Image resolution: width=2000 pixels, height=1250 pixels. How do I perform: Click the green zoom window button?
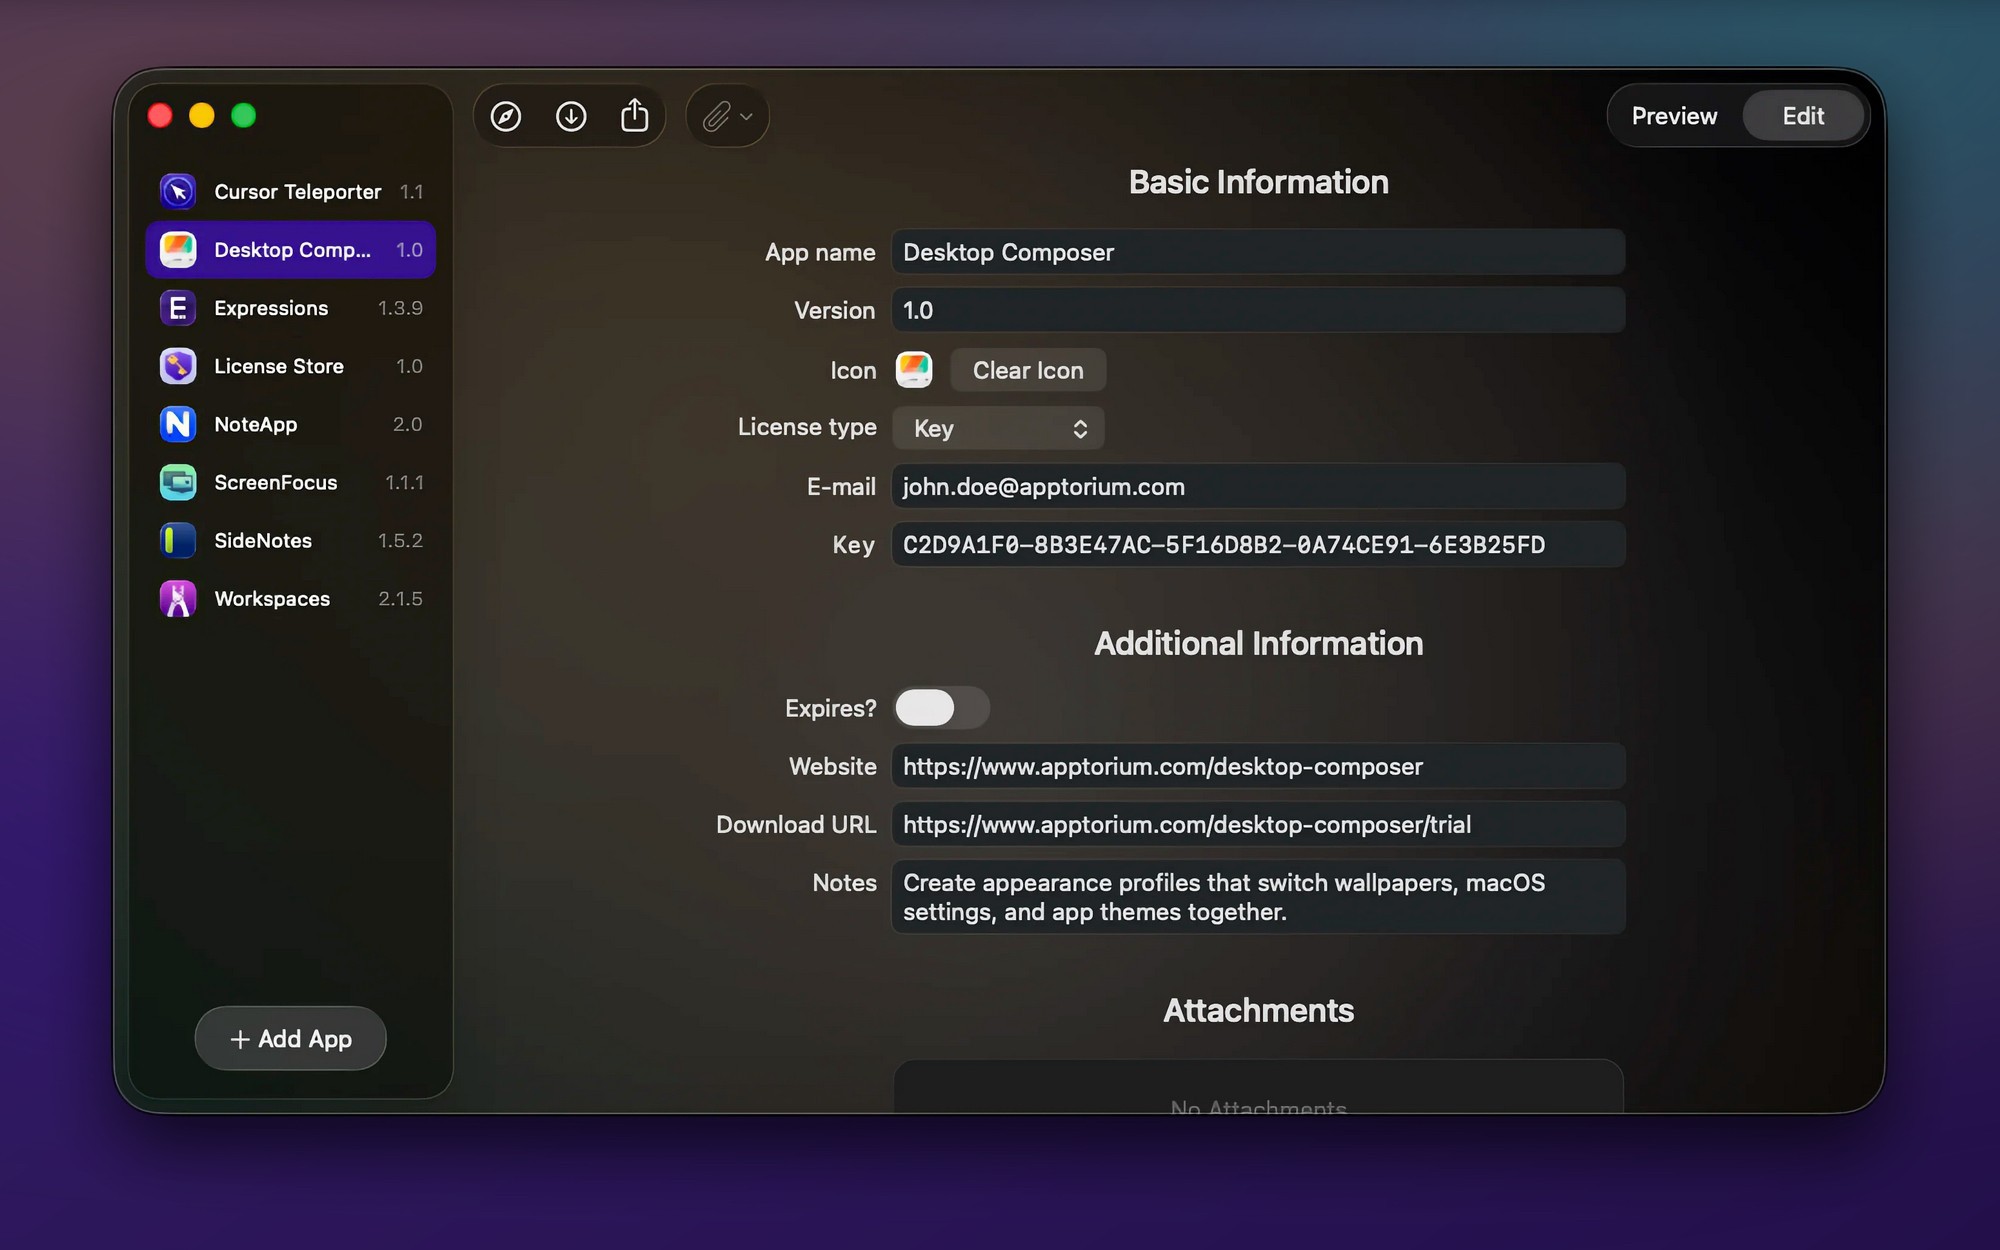[x=244, y=116]
